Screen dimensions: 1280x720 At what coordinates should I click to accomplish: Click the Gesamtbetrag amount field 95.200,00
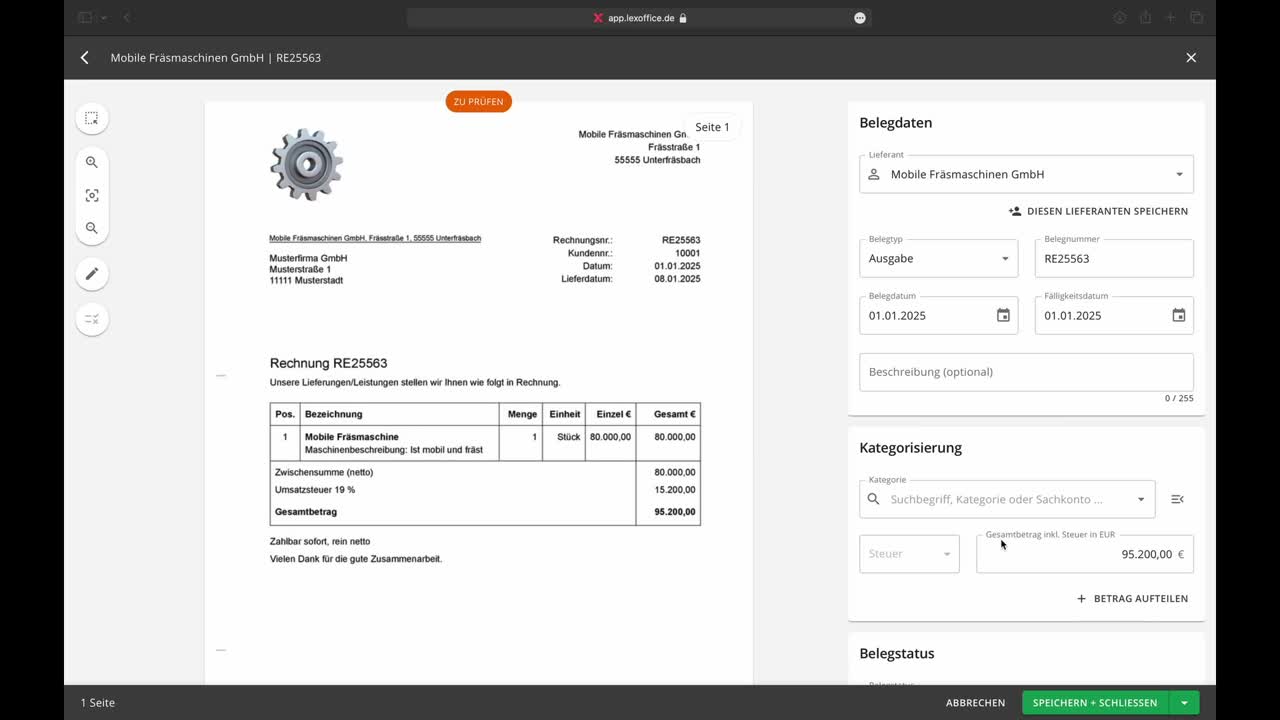coord(1085,554)
